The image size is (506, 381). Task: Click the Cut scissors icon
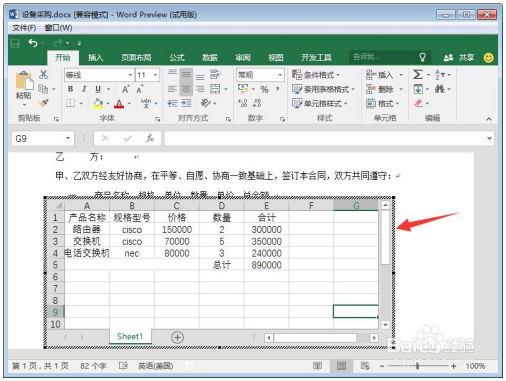click(43, 74)
